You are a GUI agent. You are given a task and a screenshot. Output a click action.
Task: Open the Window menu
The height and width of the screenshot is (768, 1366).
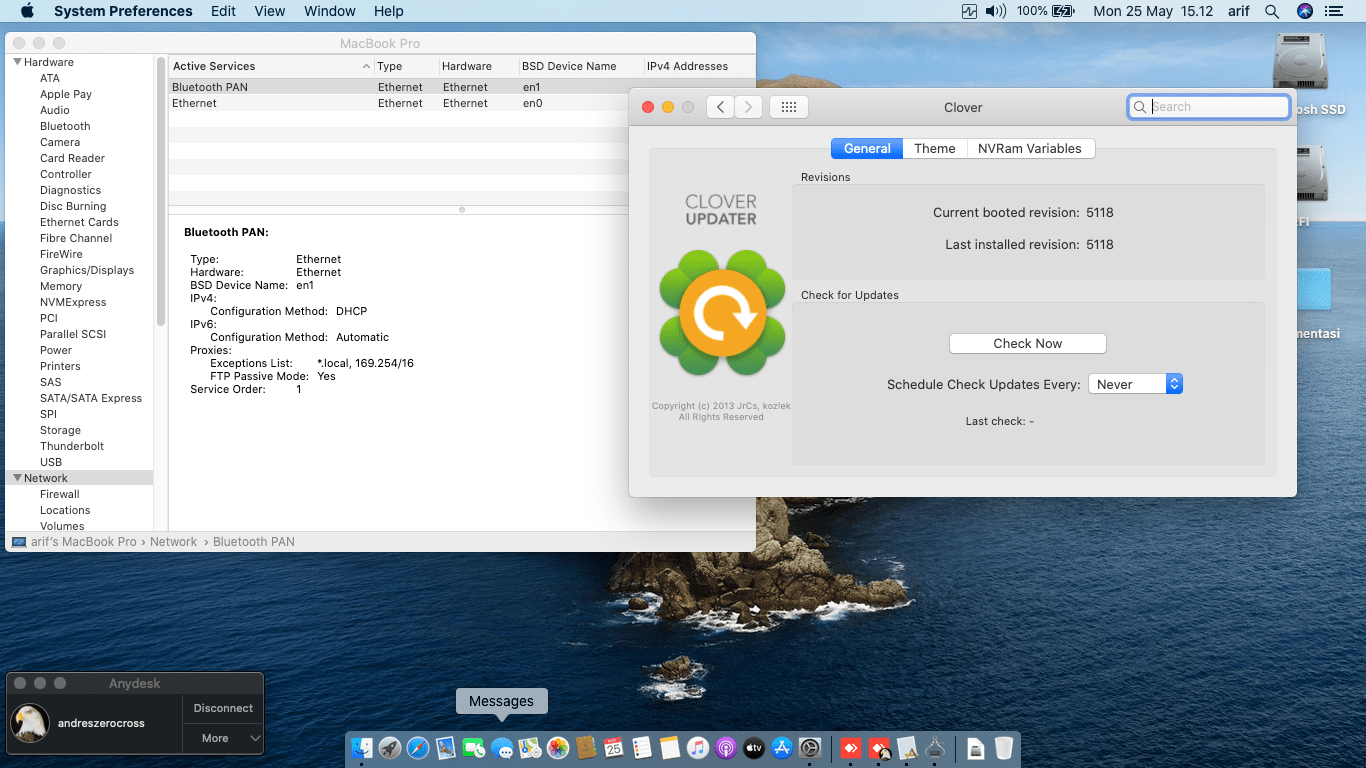click(x=330, y=11)
